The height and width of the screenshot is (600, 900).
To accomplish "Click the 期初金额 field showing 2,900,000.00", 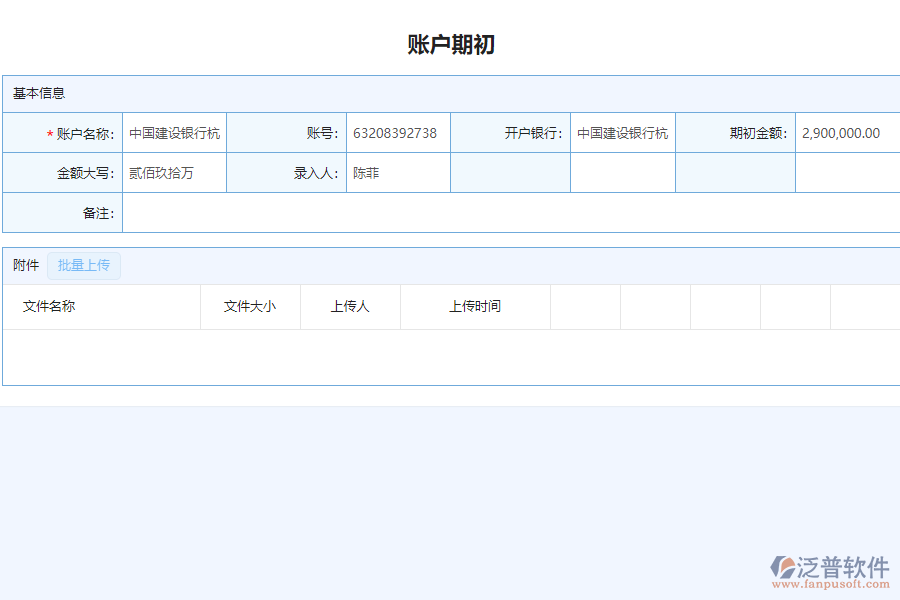I will [x=845, y=133].
